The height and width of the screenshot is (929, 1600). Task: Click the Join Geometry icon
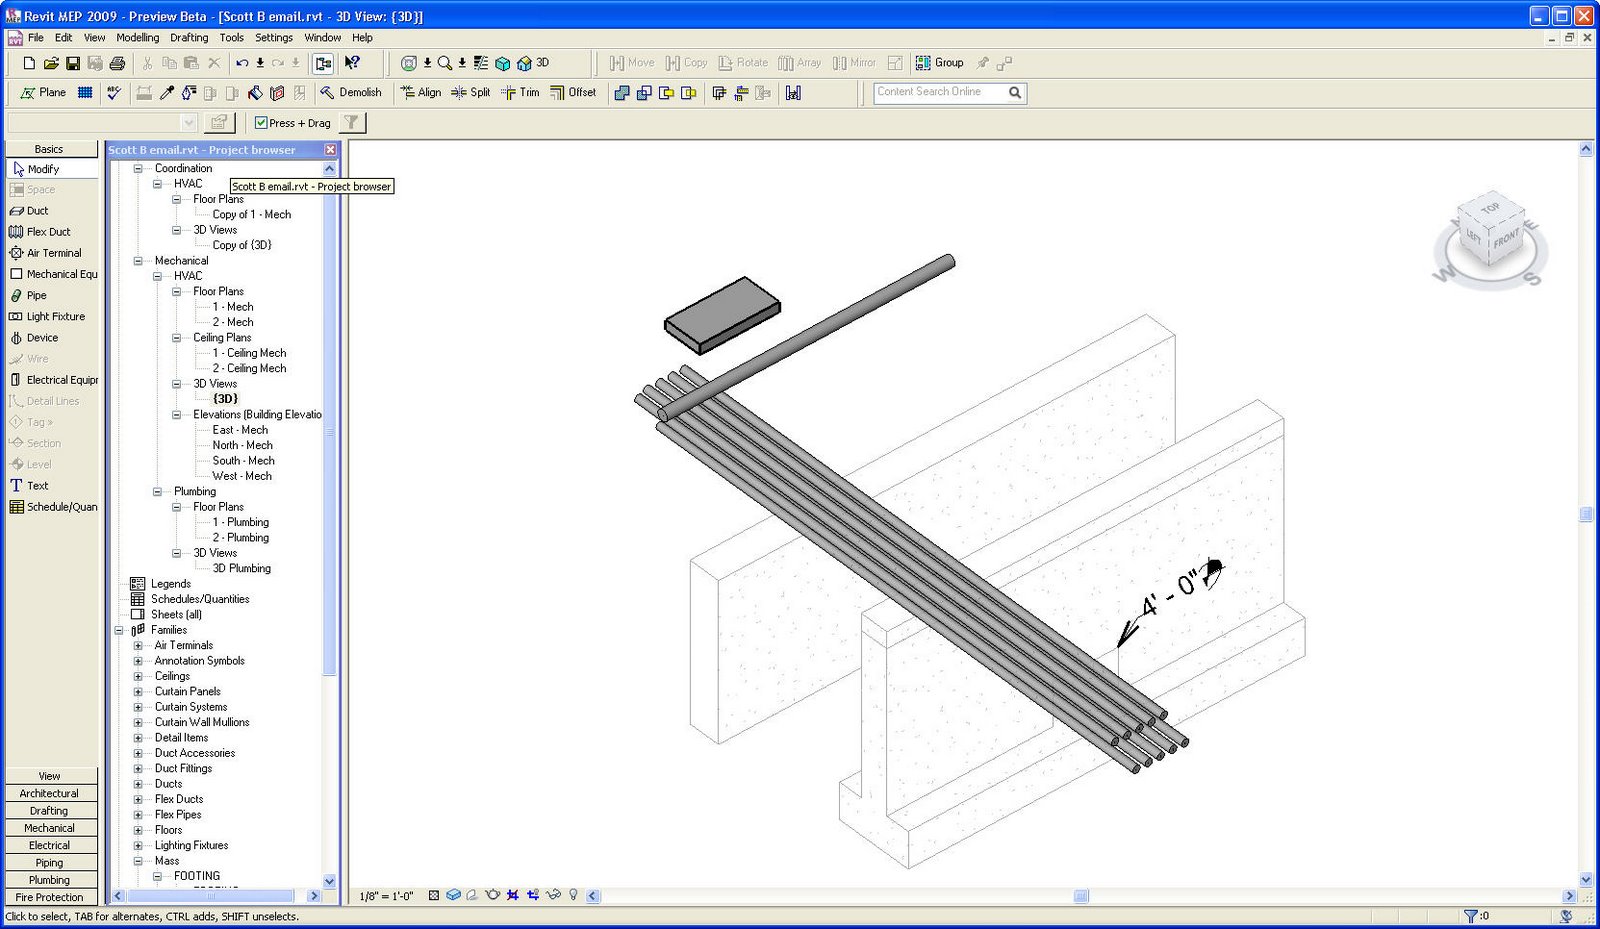622,93
